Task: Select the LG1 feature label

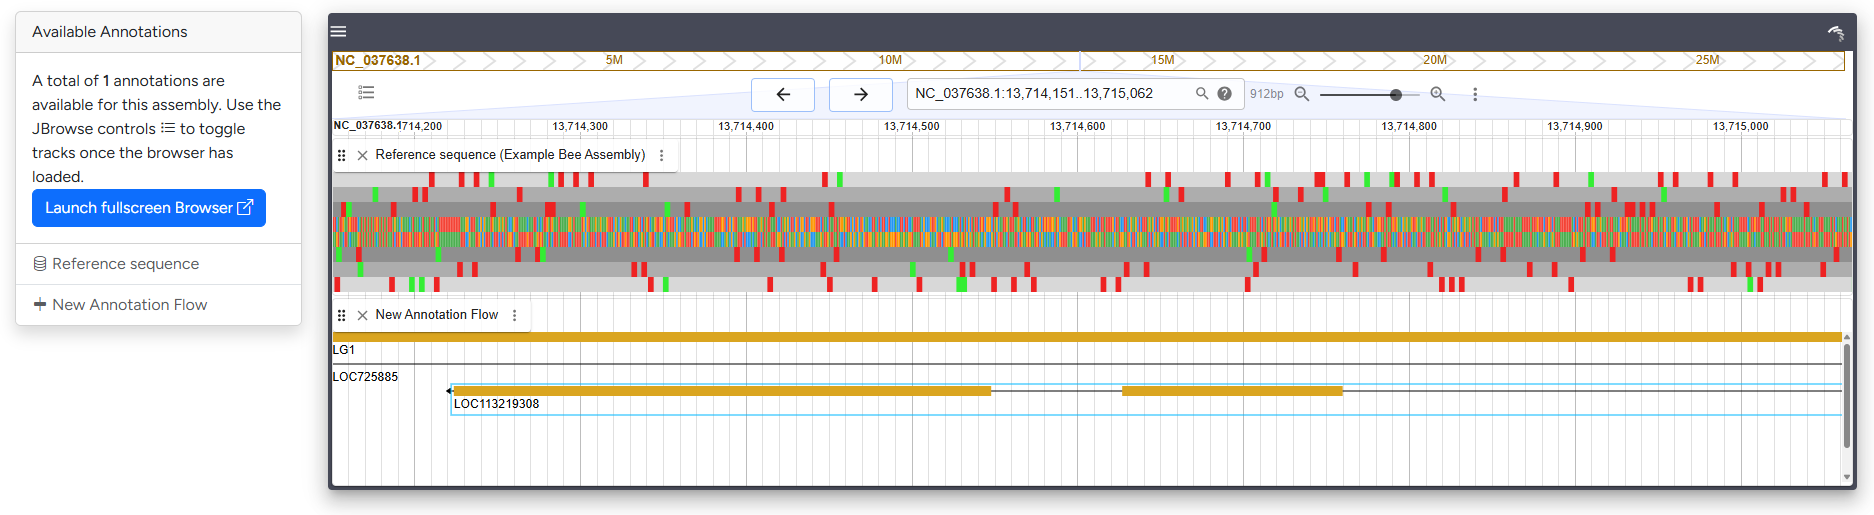Action: [x=344, y=350]
